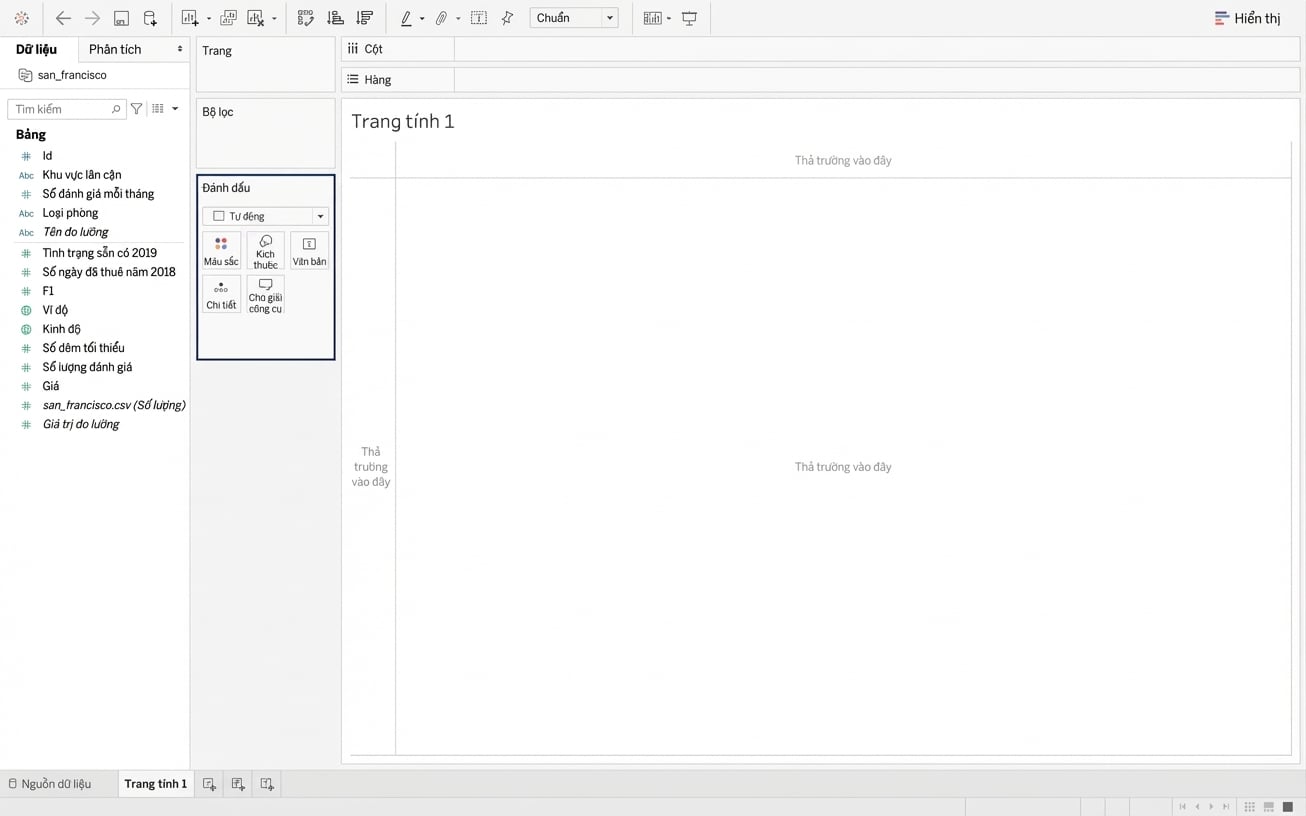1306x816 pixels.
Task: Swap rows and columns icon
Action: 306,18
